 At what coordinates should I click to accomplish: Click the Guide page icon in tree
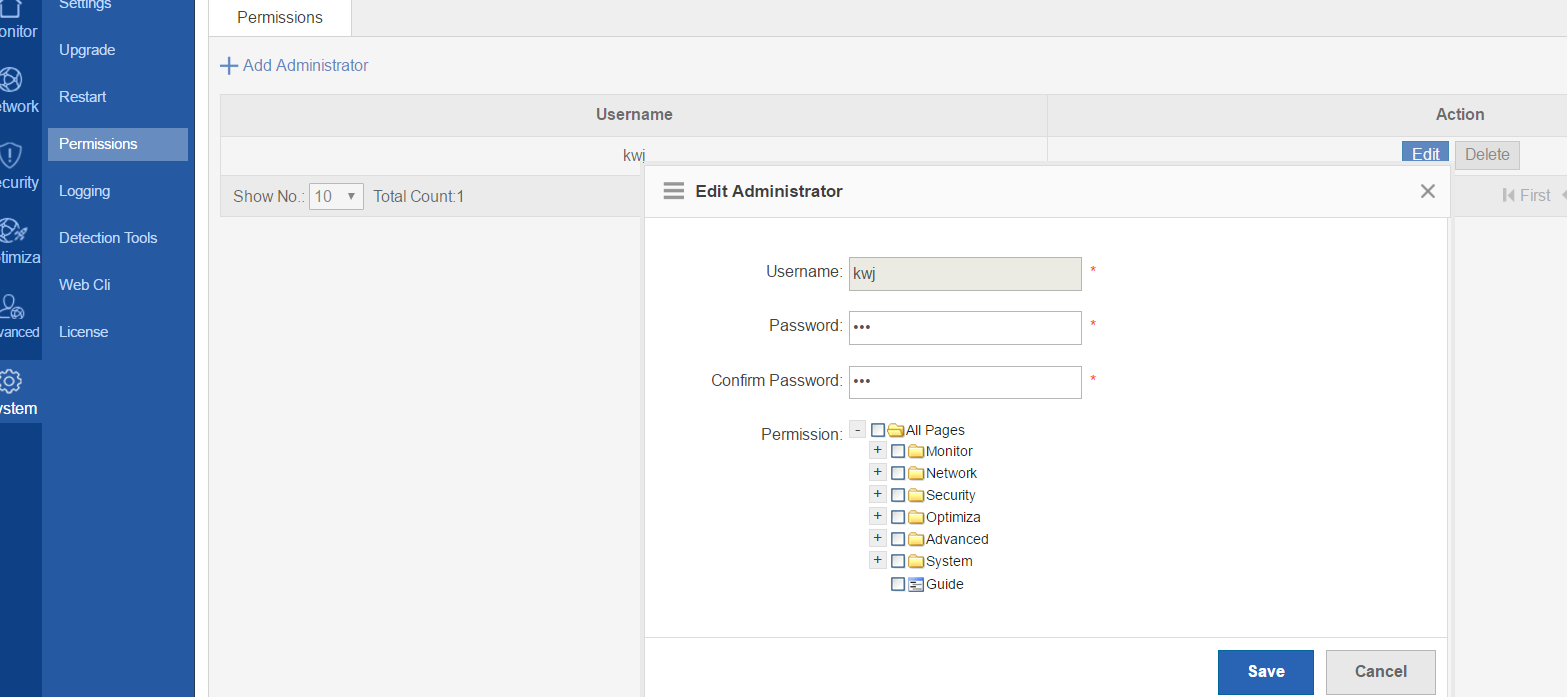point(916,585)
